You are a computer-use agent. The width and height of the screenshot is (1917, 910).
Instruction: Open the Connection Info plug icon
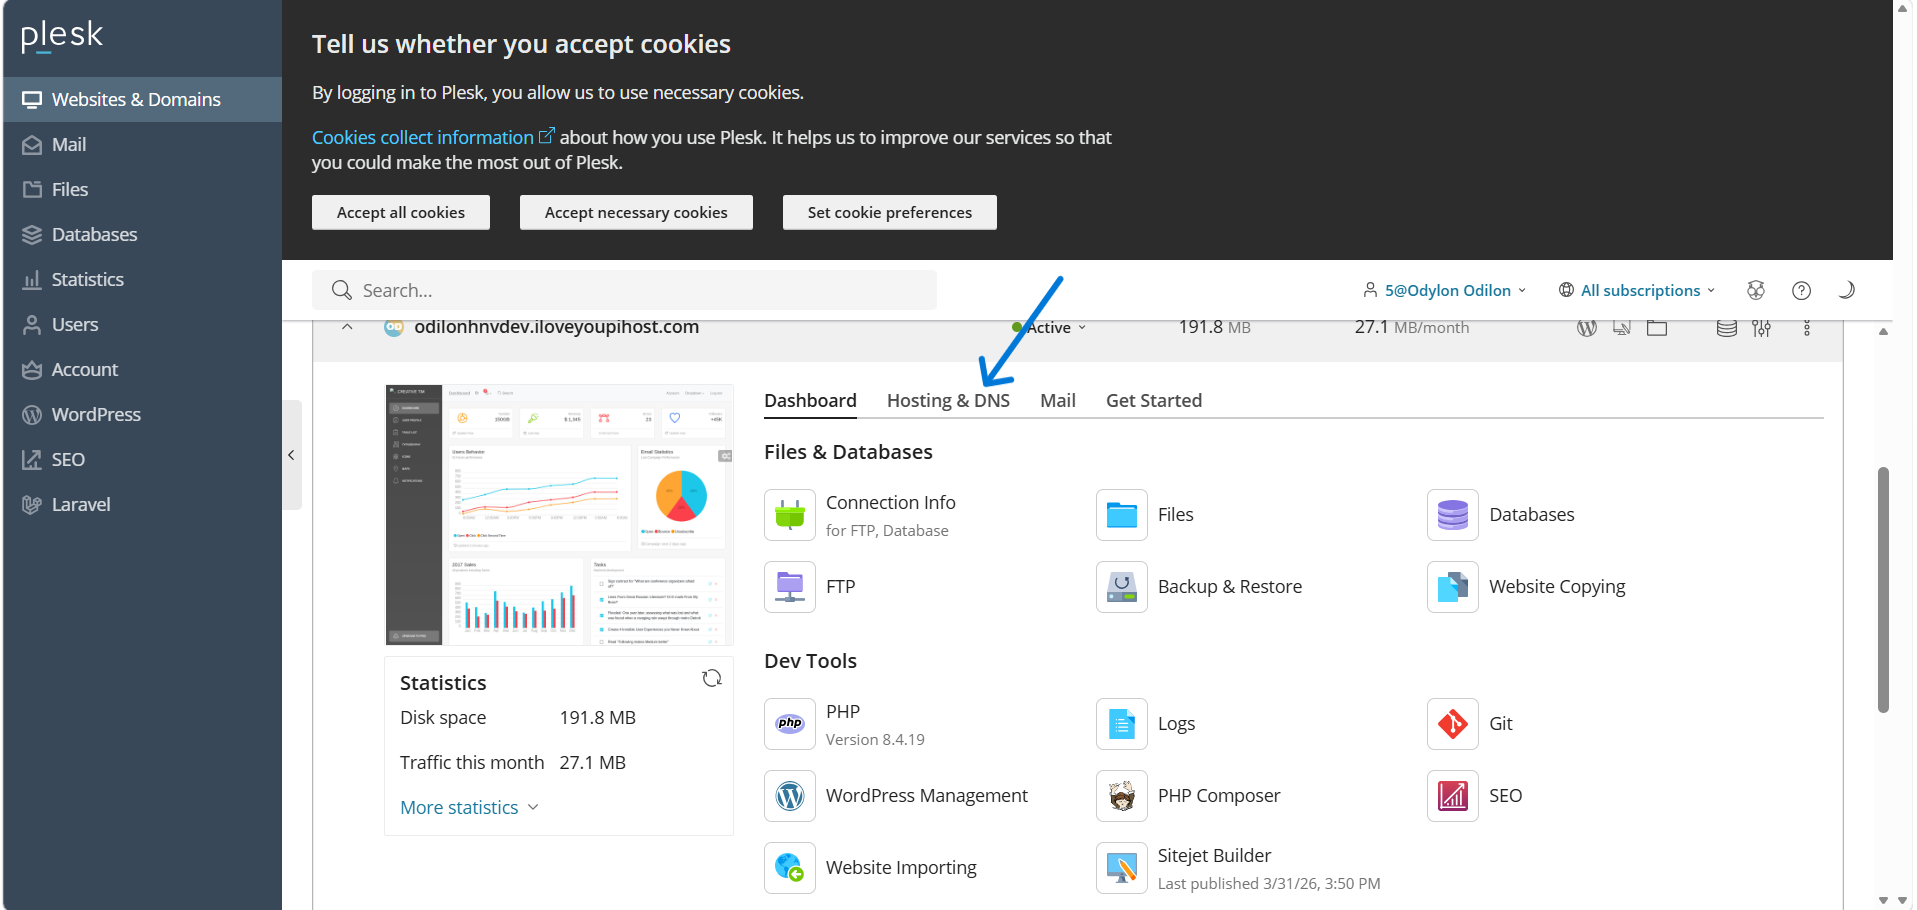790,515
